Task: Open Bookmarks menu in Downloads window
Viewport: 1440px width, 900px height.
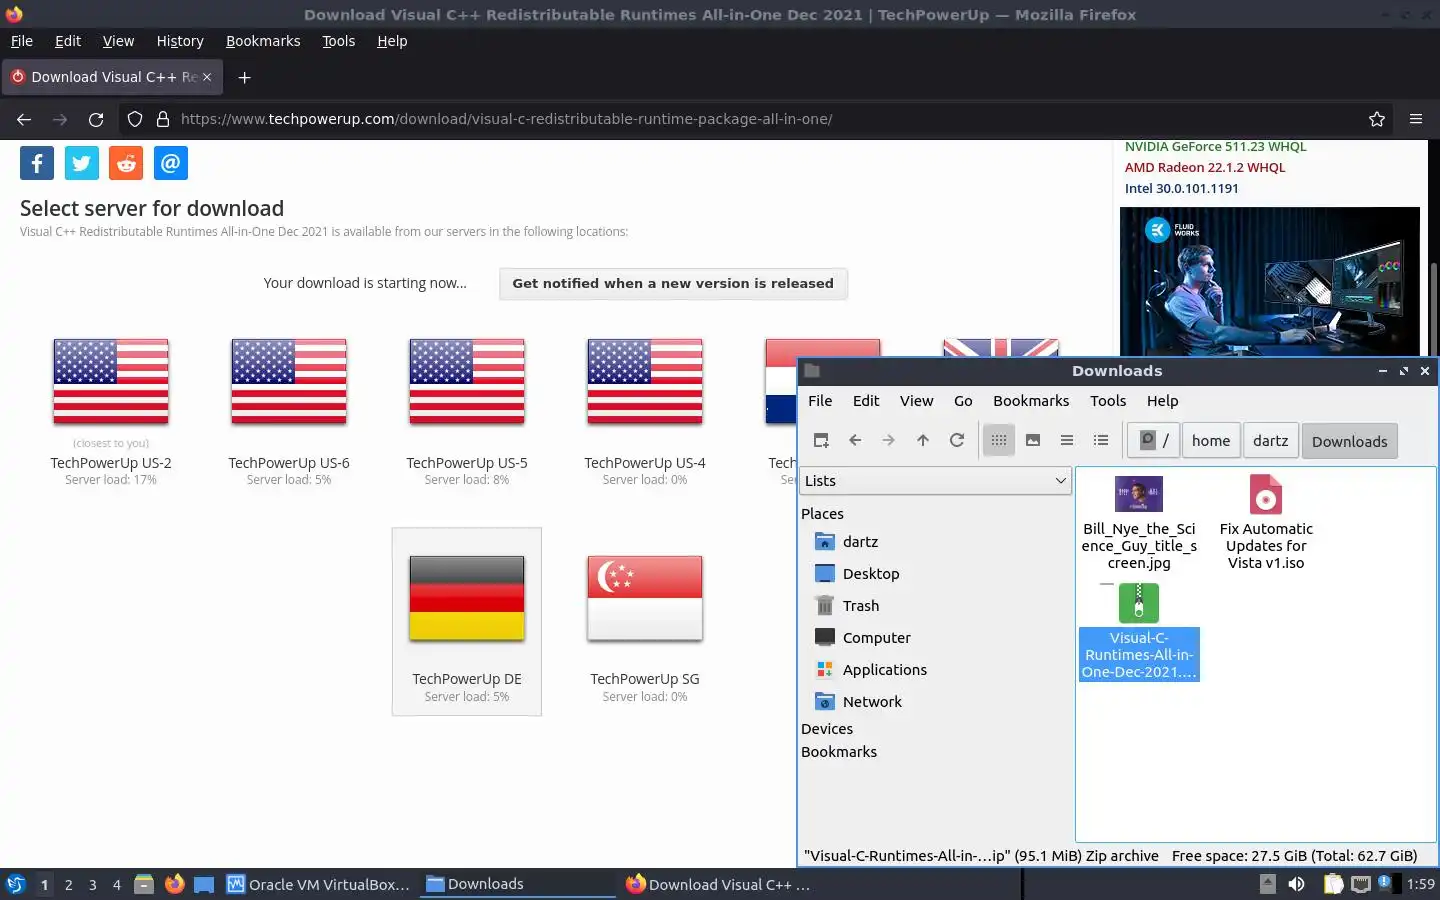Action: pos(1031,401)
